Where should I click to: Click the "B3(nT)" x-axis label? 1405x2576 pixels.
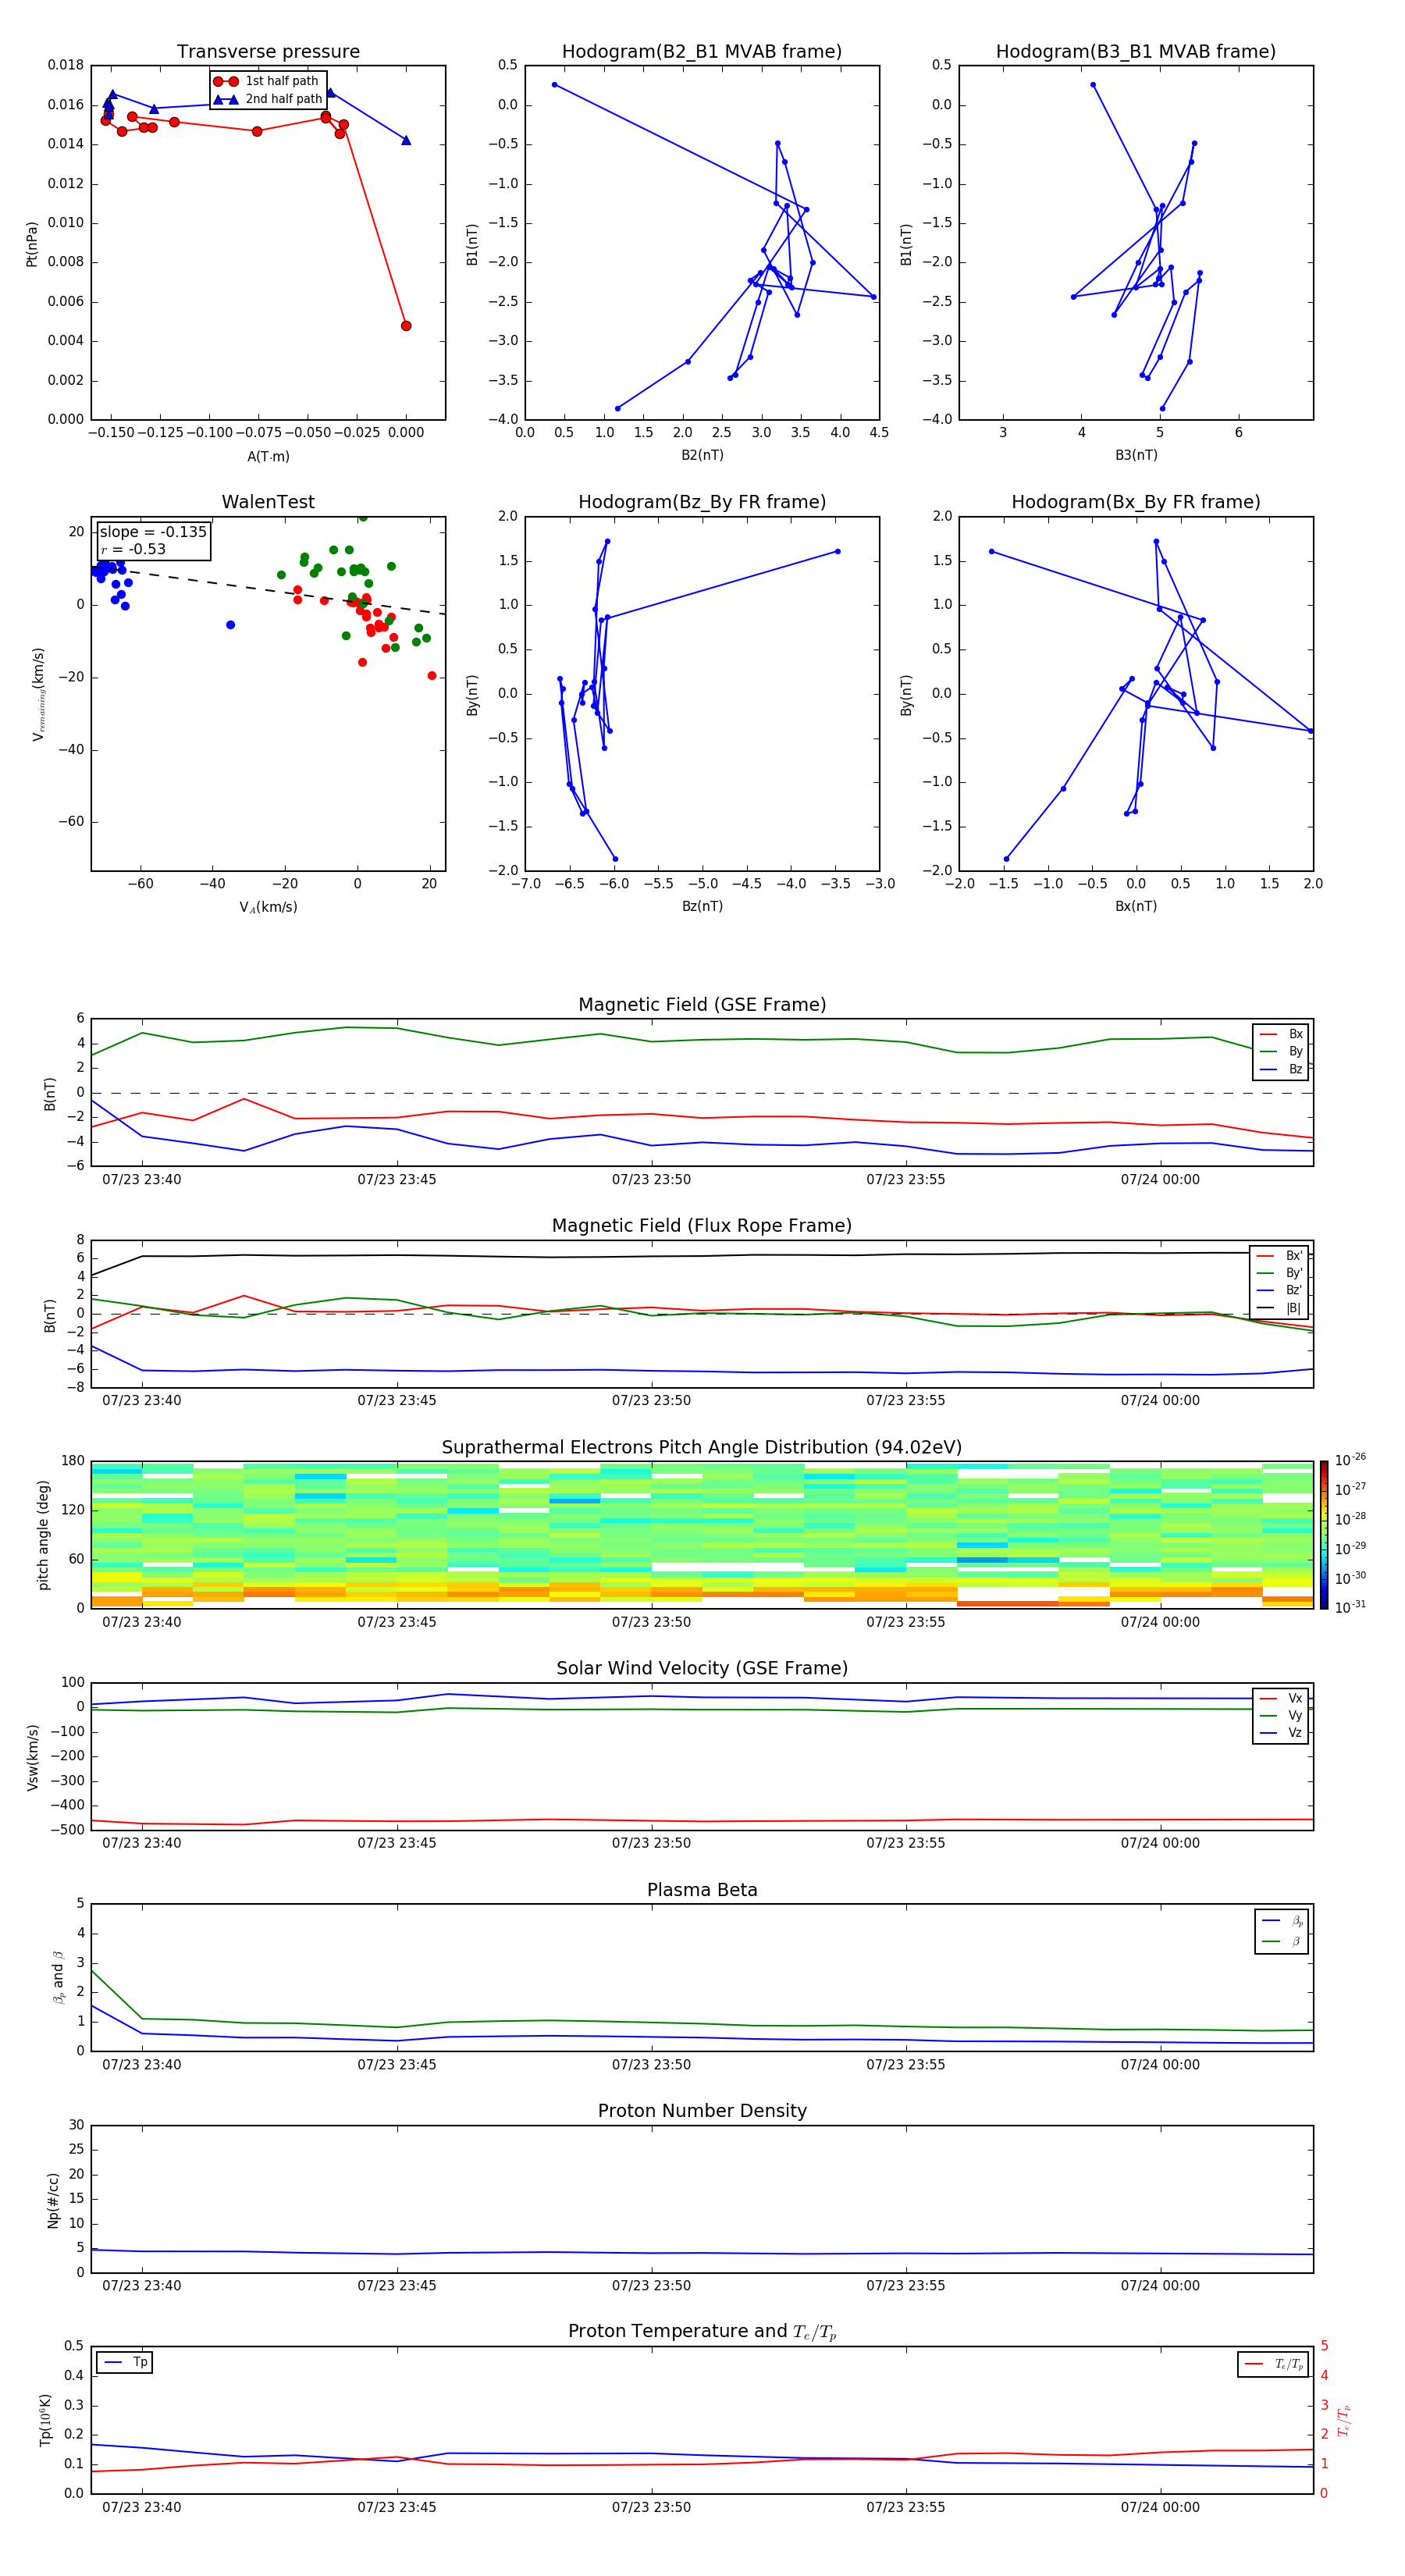coord(1136,455)
